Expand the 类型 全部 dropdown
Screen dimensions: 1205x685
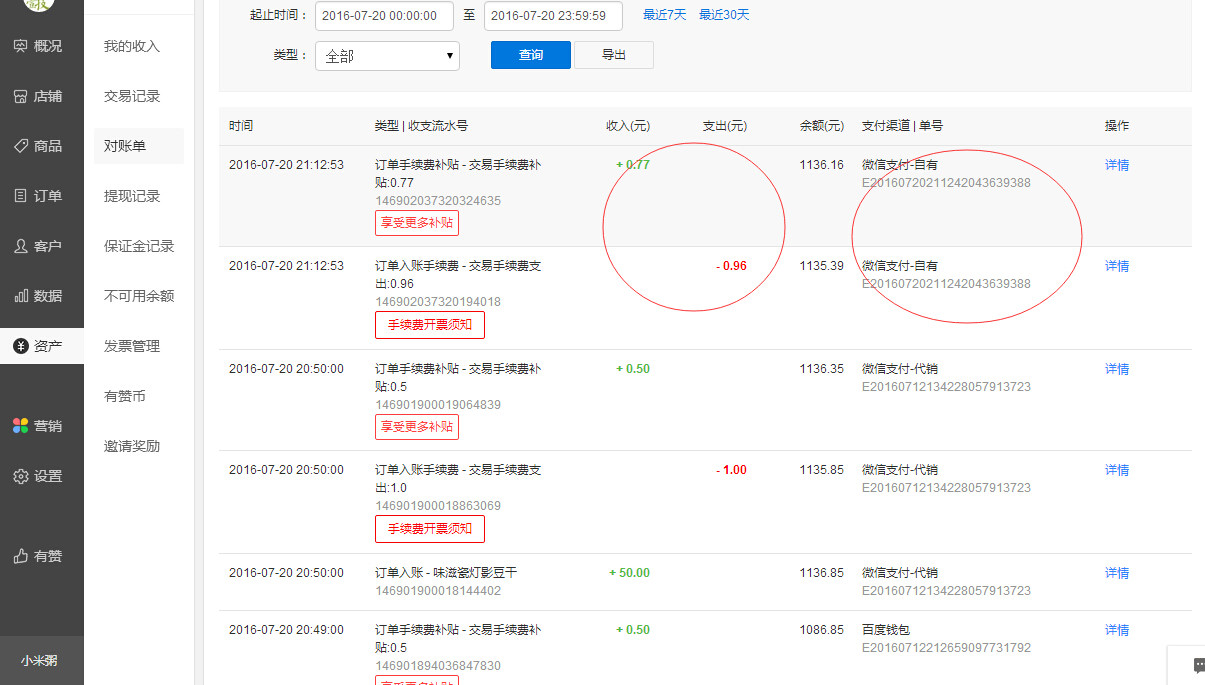[387, 56]
